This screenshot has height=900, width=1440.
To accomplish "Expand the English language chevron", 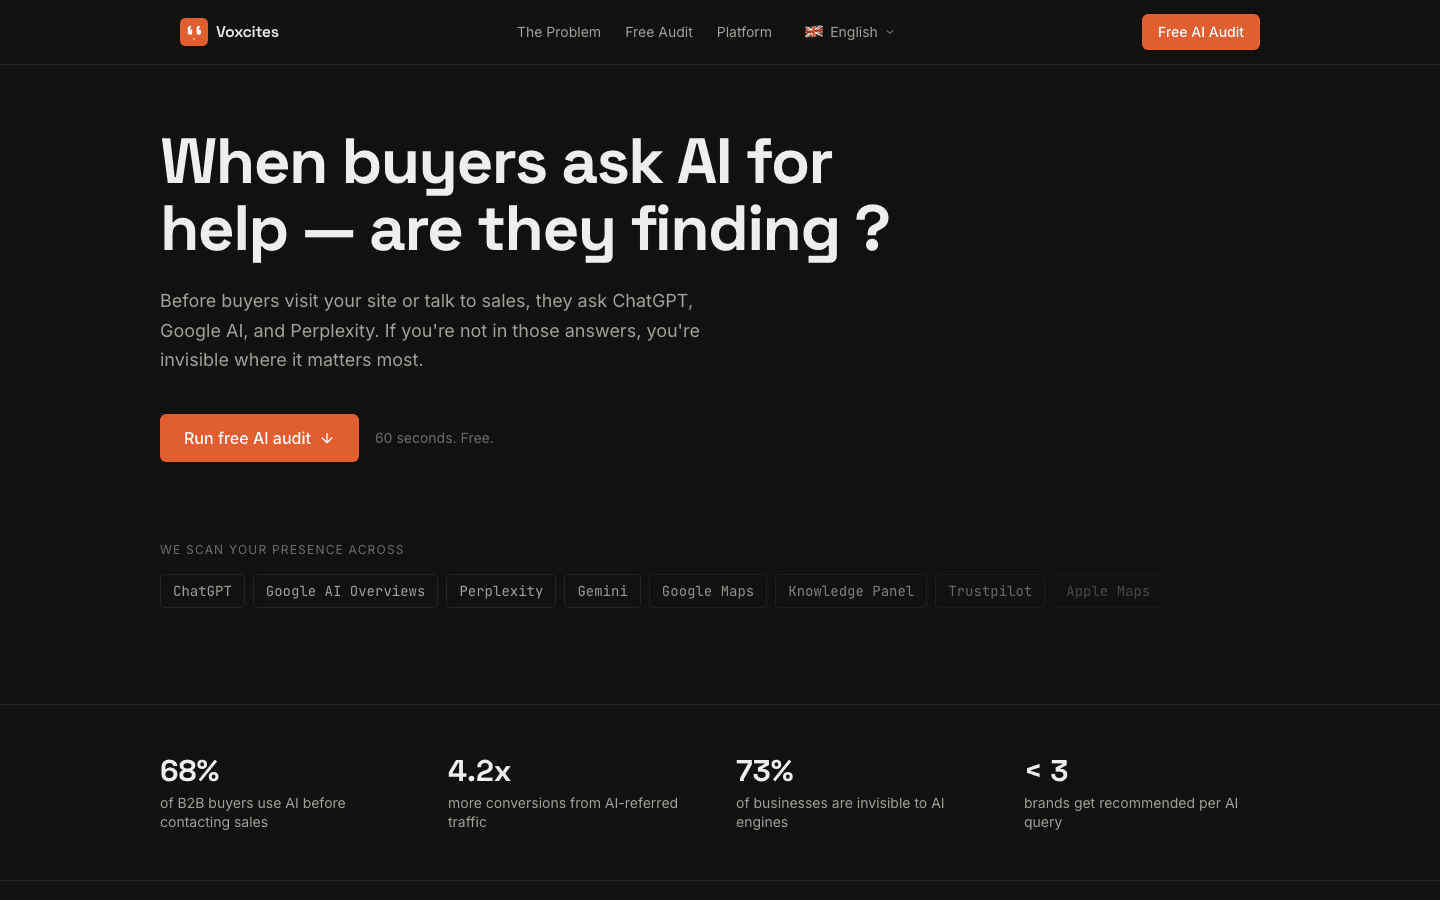I will [890, 32].
